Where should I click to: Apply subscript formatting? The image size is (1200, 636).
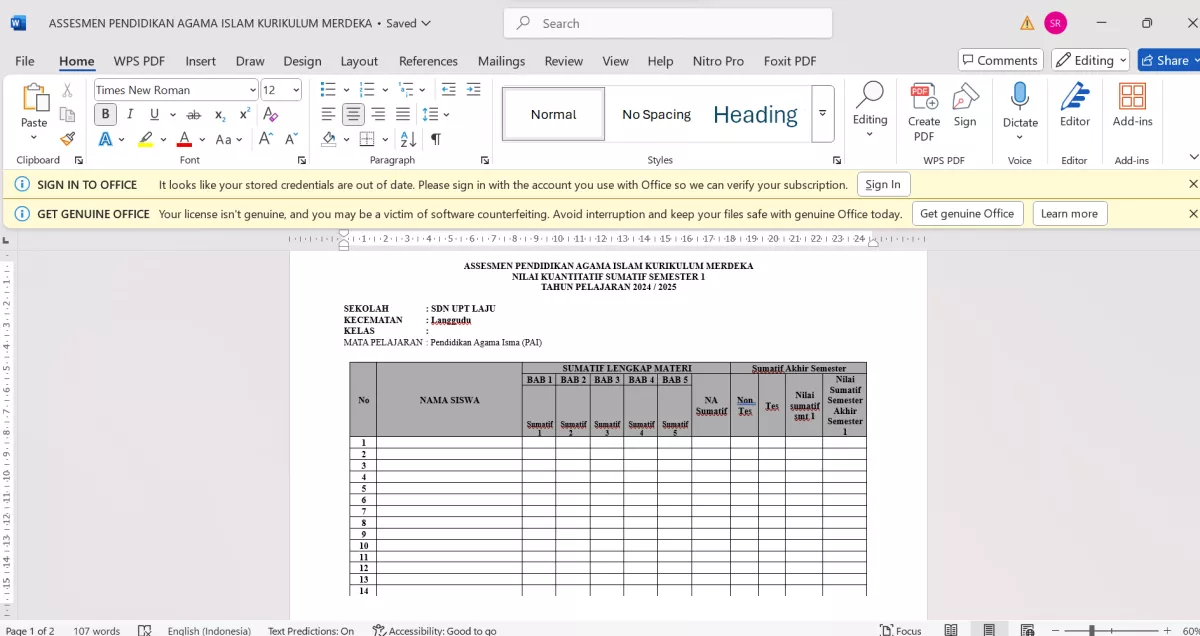(220, 115)
